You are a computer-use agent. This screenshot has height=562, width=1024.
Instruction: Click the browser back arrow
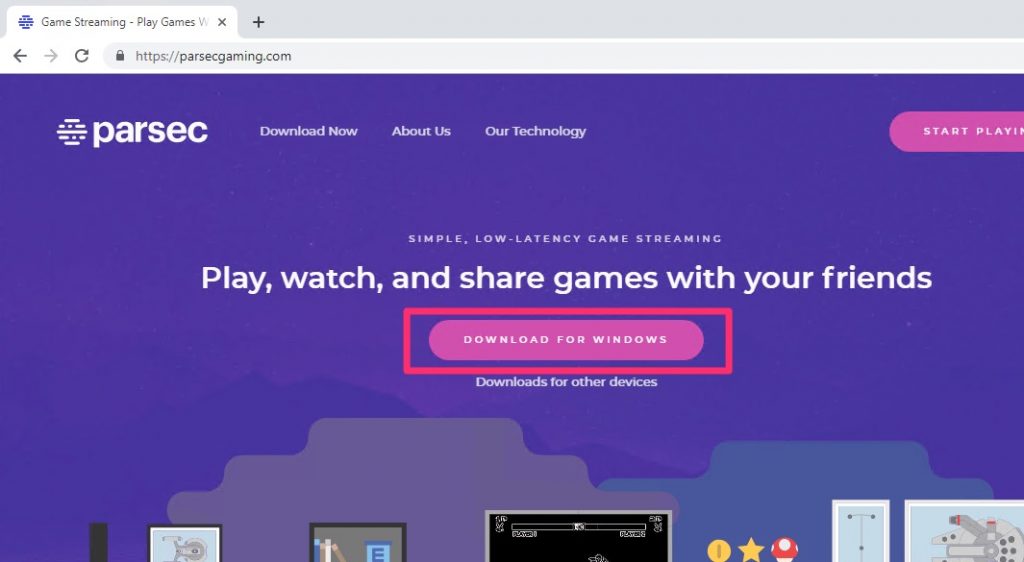pyautogui.click(x=20, y=56)
